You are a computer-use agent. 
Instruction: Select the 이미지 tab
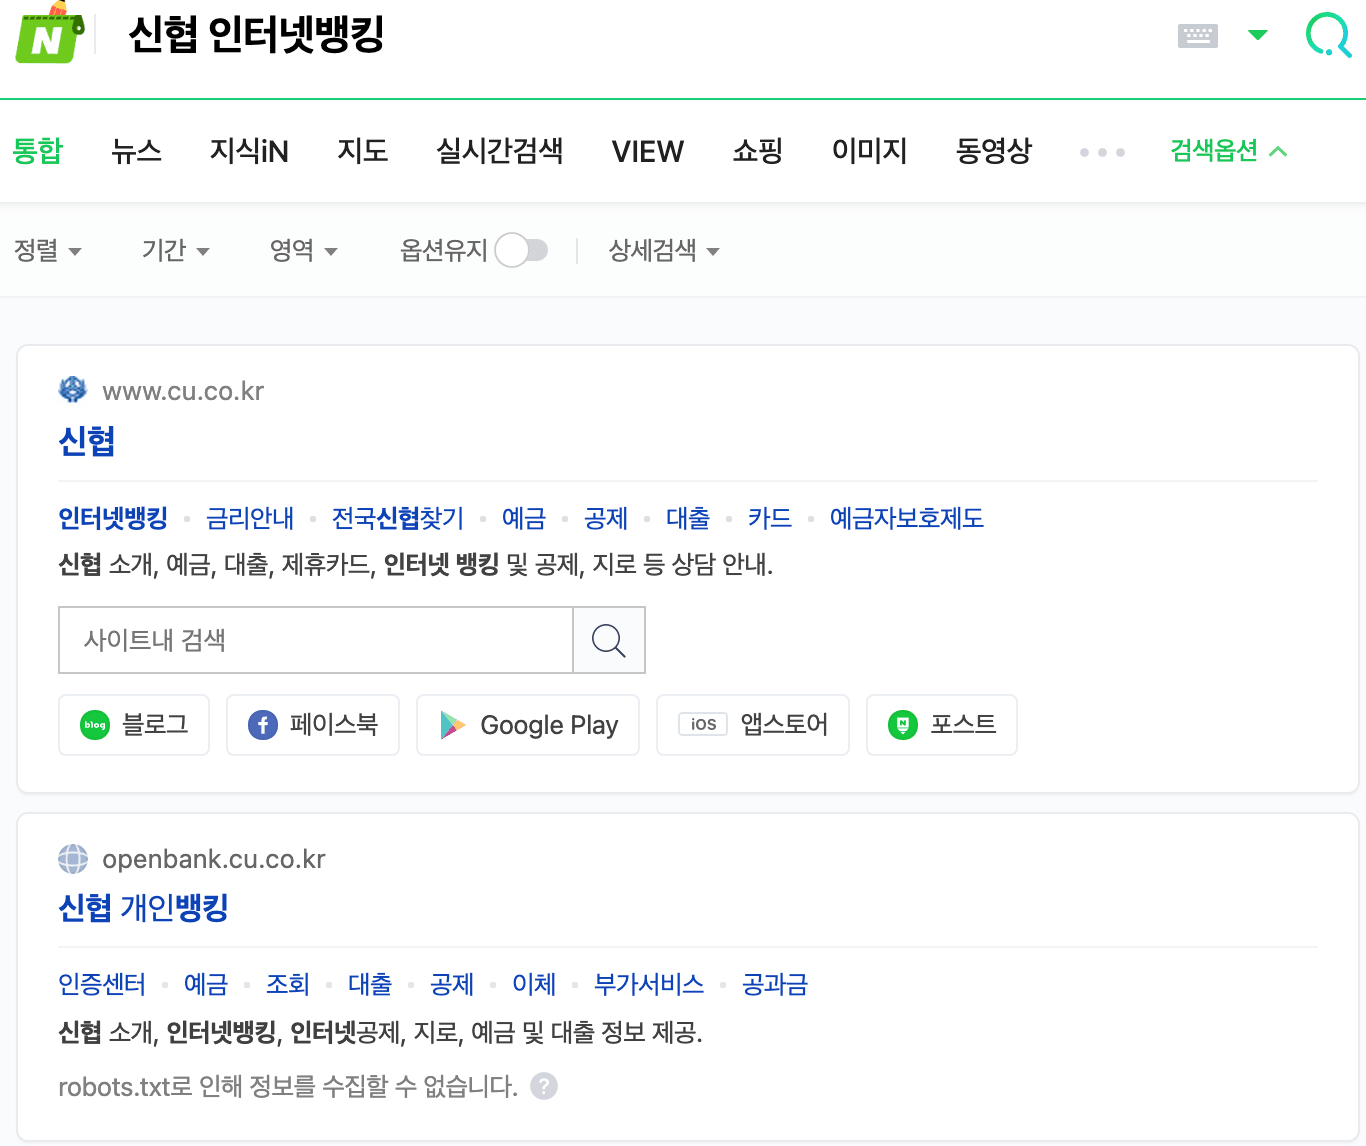[x=869, y=151]
